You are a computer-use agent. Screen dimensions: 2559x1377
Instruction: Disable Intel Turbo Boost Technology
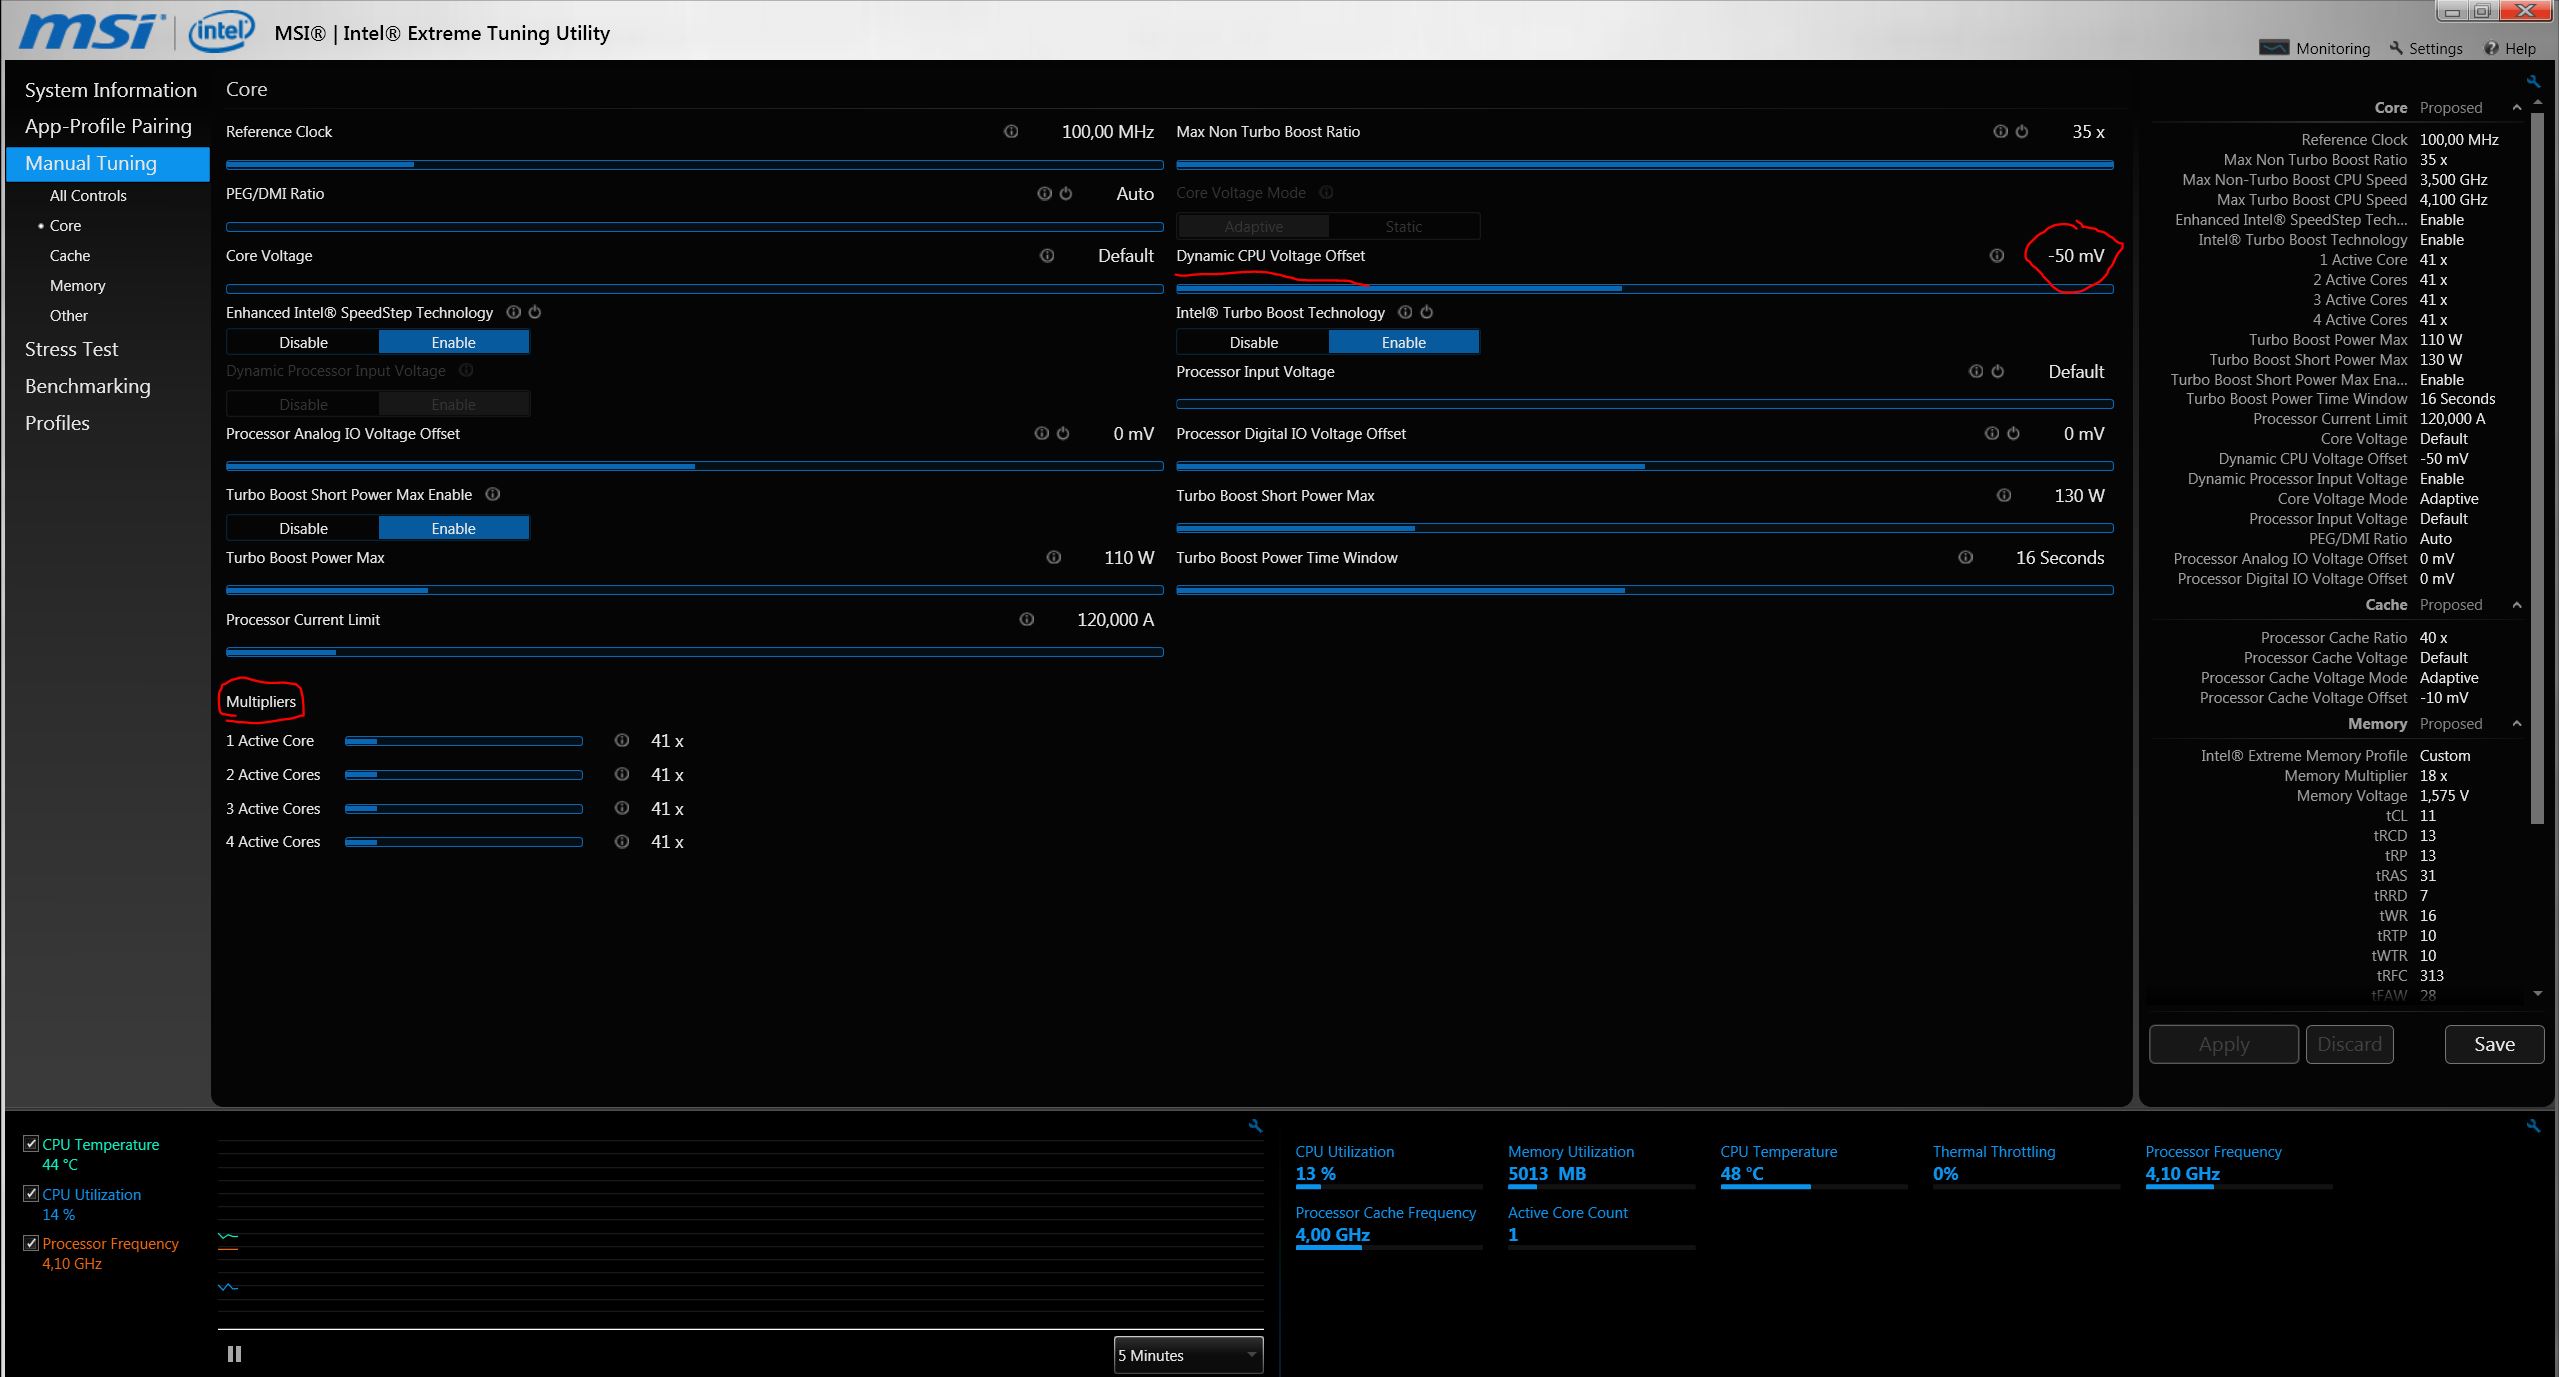1253,342
